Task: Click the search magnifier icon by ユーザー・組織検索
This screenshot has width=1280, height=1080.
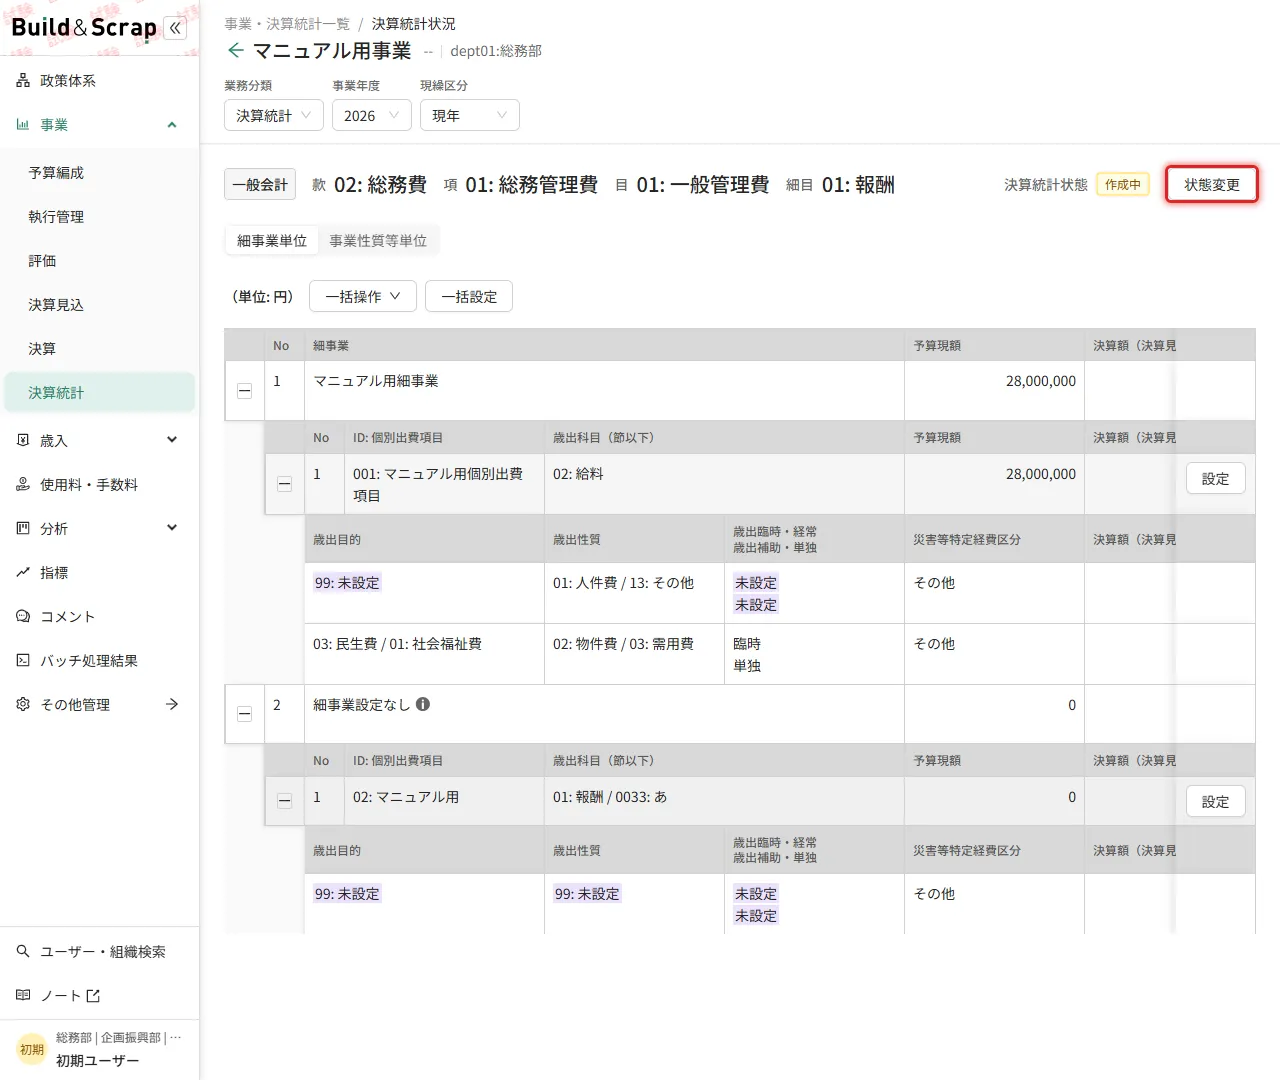Action: click(23, 951)
